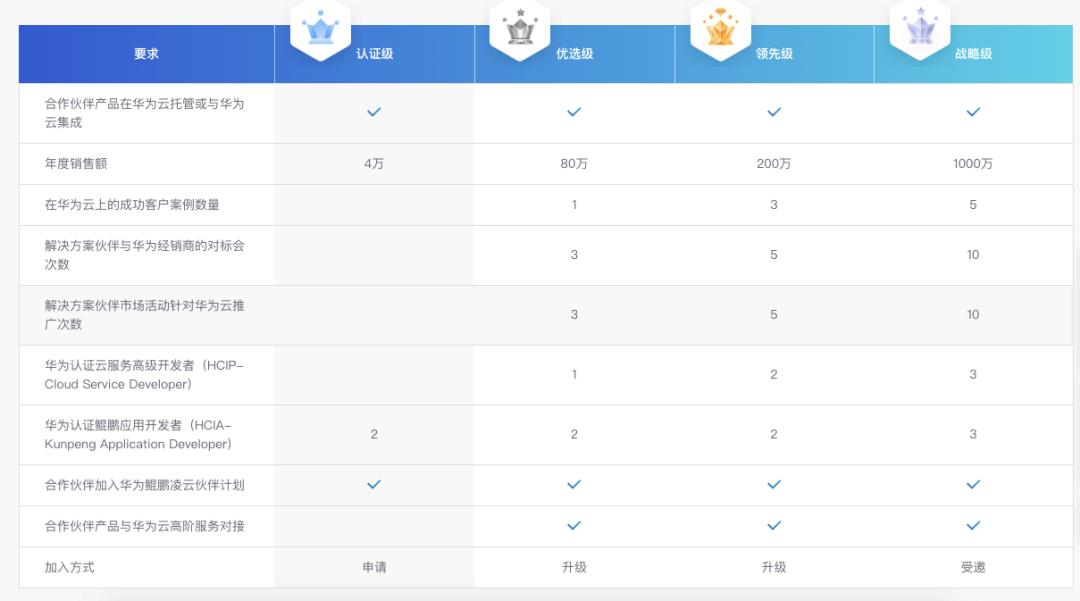
Task: Click 领先级 value 2 in HCIP-Cloud row
Action: [774, 375]
